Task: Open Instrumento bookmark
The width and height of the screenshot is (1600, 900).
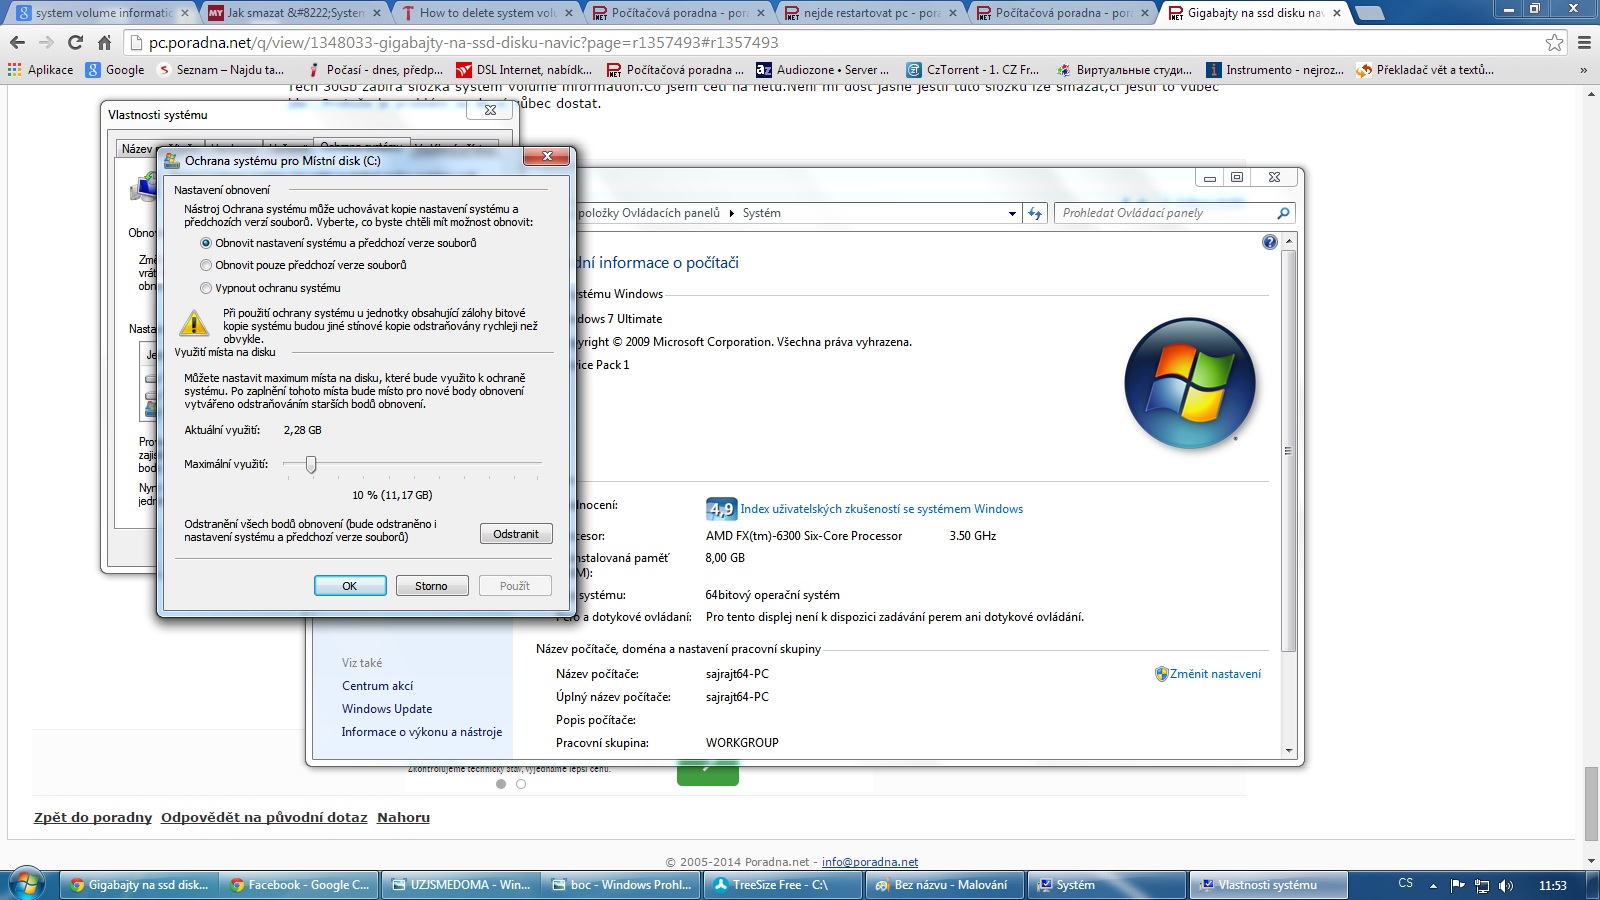Action: (1275, 70)
